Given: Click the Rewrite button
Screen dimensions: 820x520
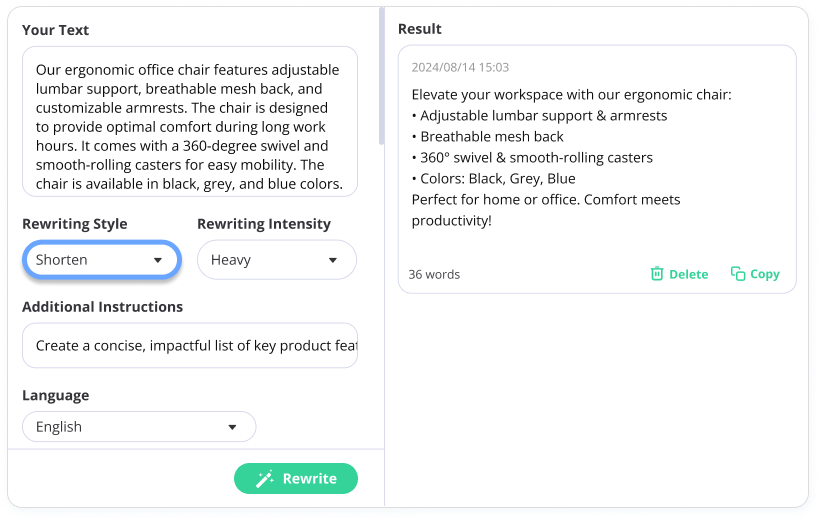Looking at the screenshot, I should pyautogui.click(x=296, y=479).
